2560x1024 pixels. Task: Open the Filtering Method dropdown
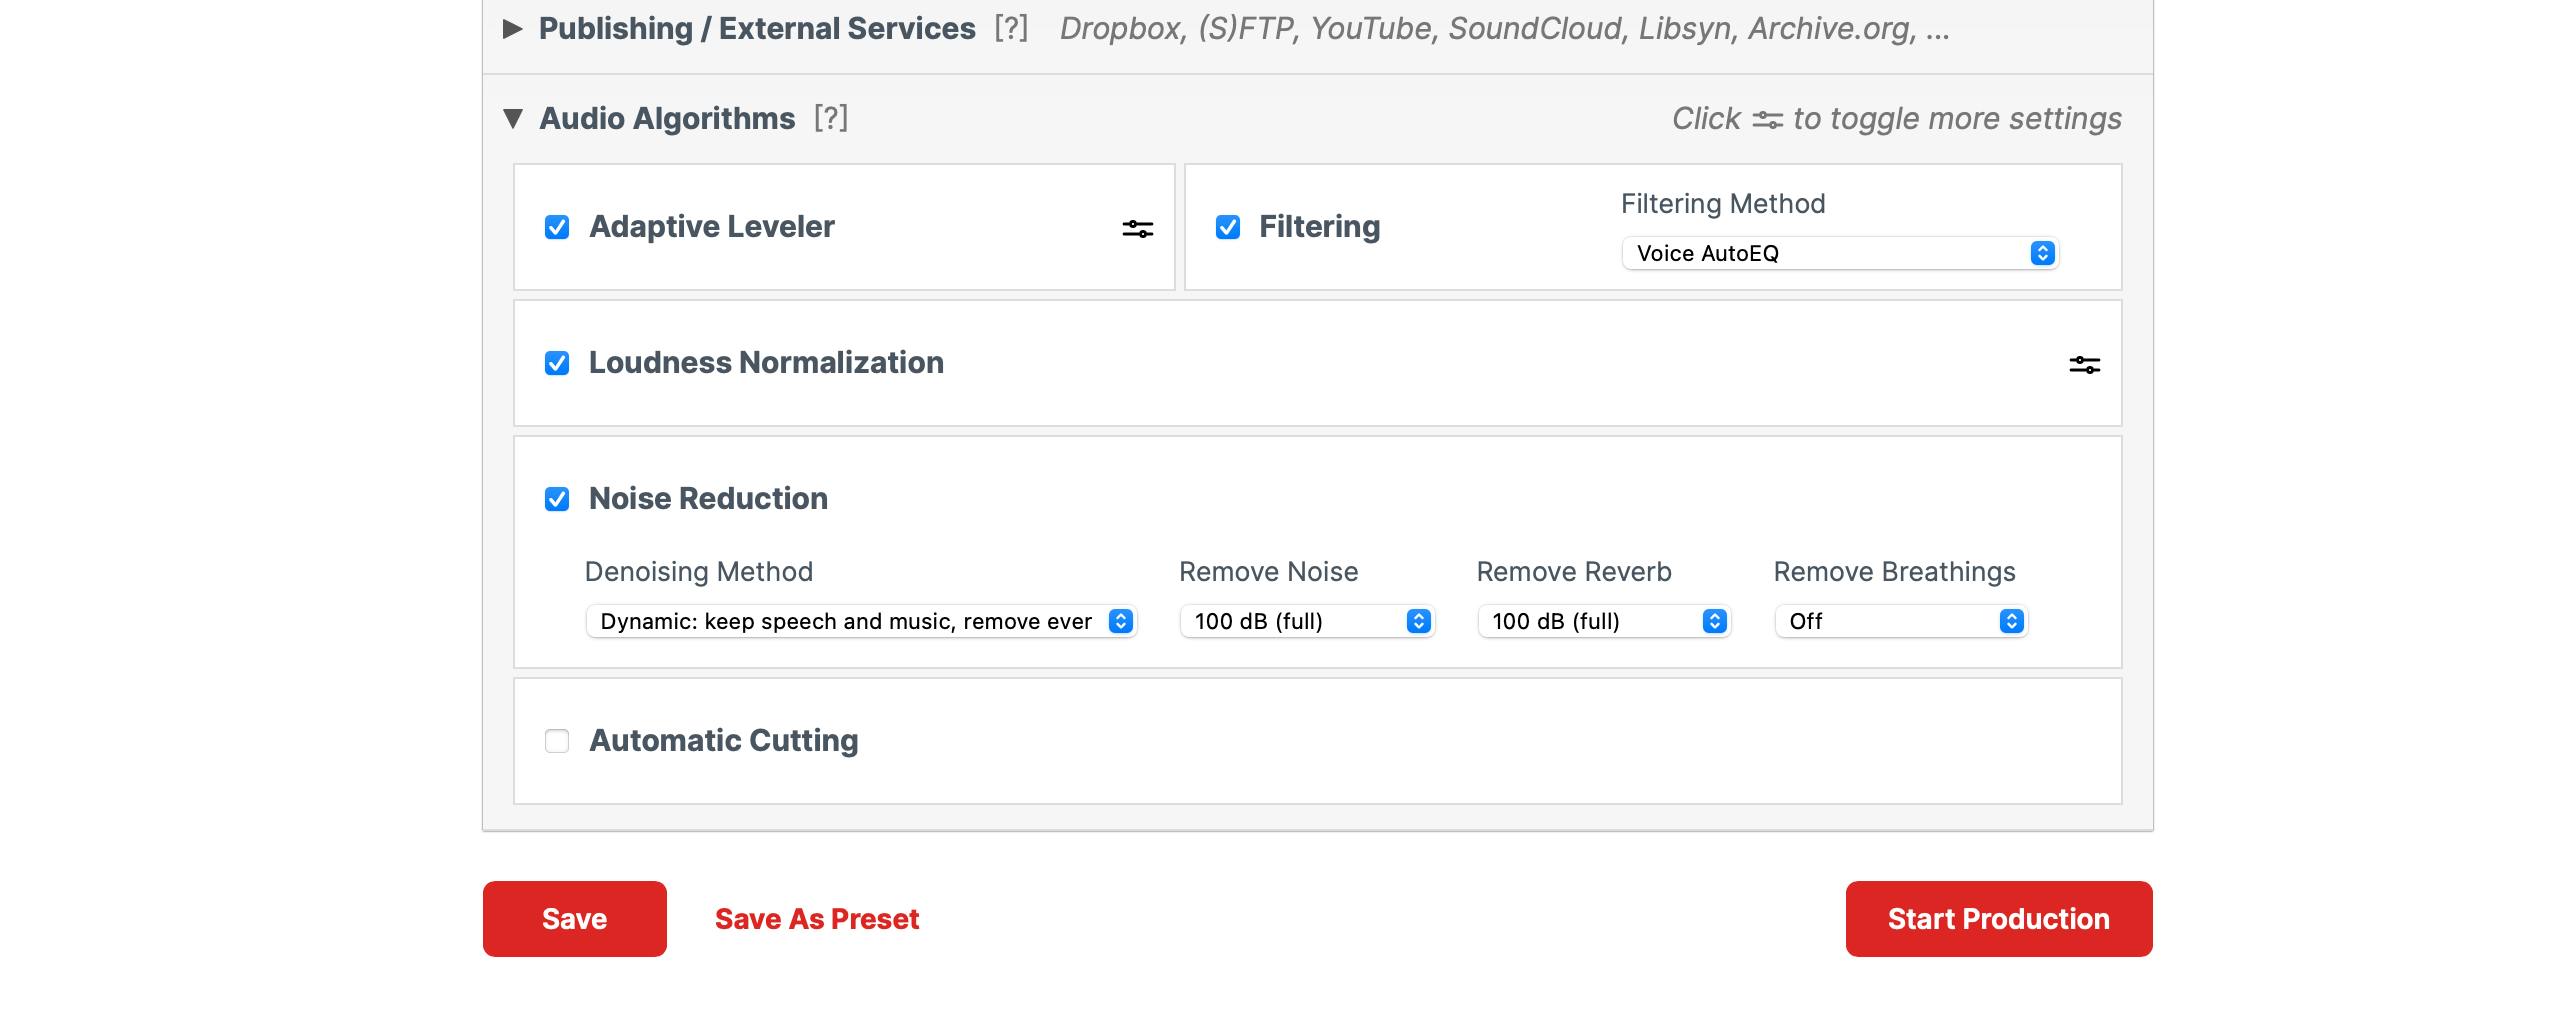pyautogui.click(x=1839, y=253)
